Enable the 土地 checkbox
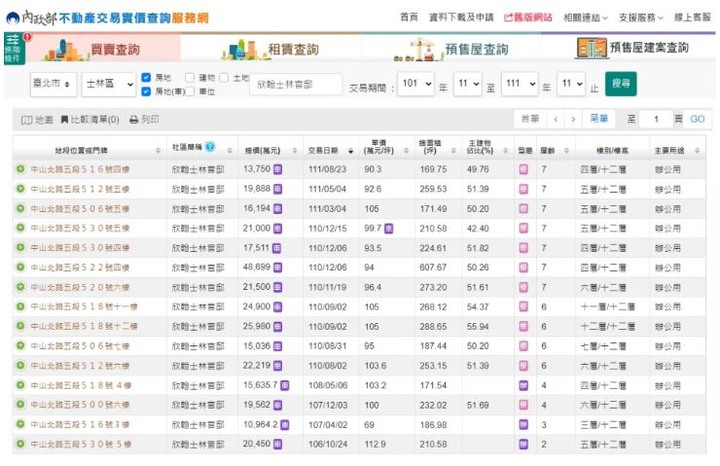The width and height of the screenshot is (720, 466). click(224, 78)
